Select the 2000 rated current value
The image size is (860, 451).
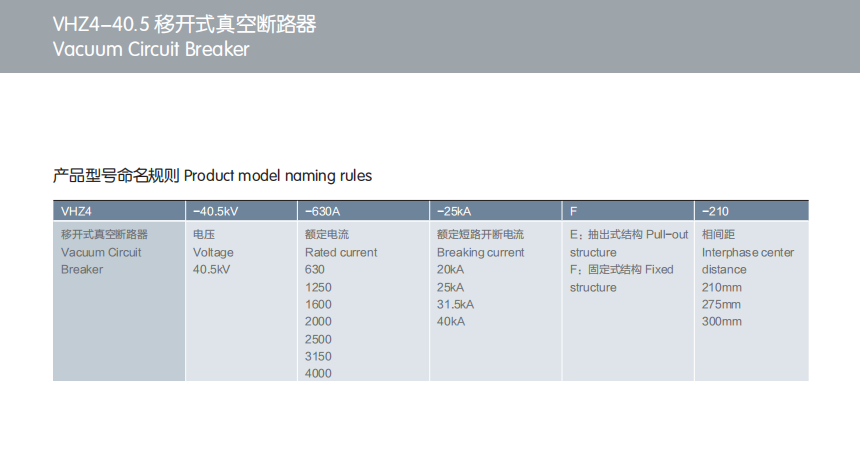(318, 321)
